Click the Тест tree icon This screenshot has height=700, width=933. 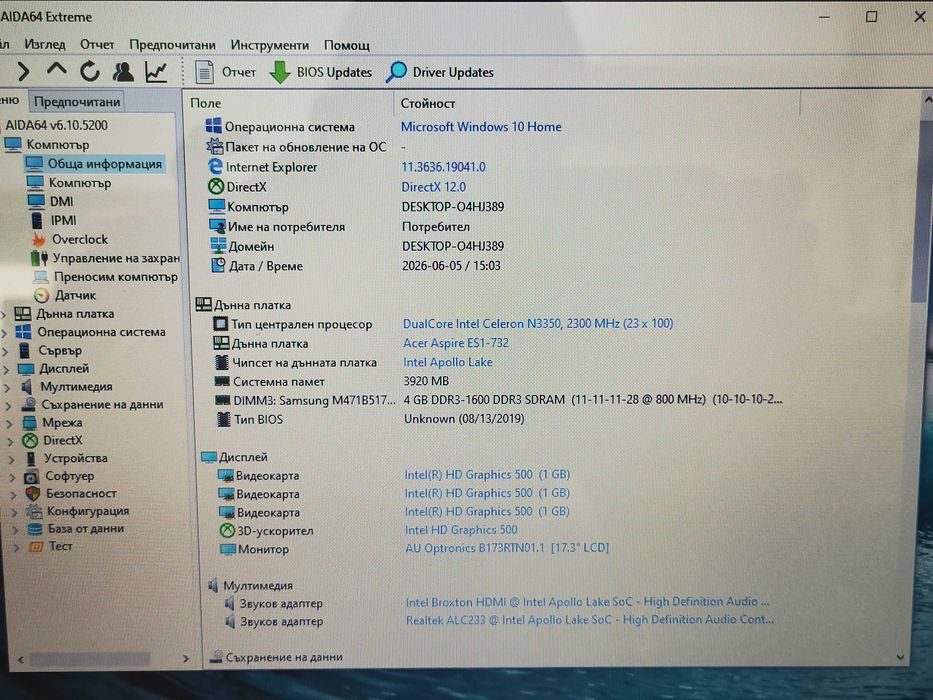pyautogui.click(x=36, y=546)
